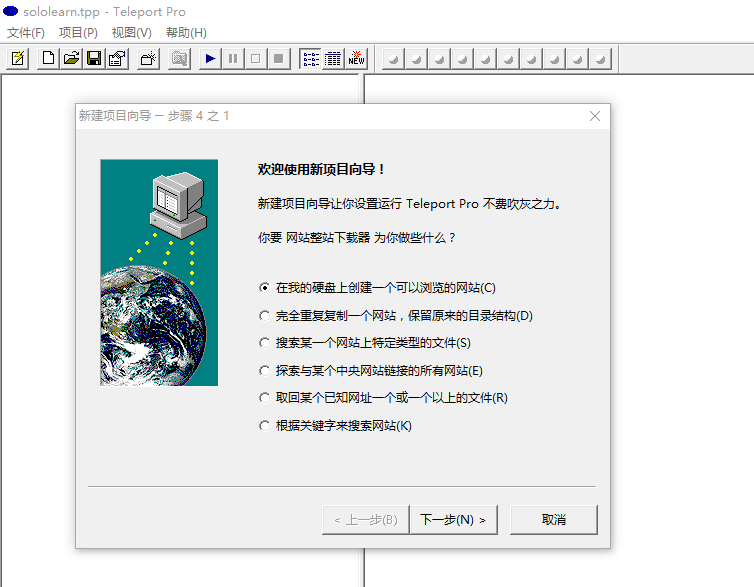The height and width of the screenshot is (587, 754).
Task: Add a new starting address
Action: tap(148, 59)
